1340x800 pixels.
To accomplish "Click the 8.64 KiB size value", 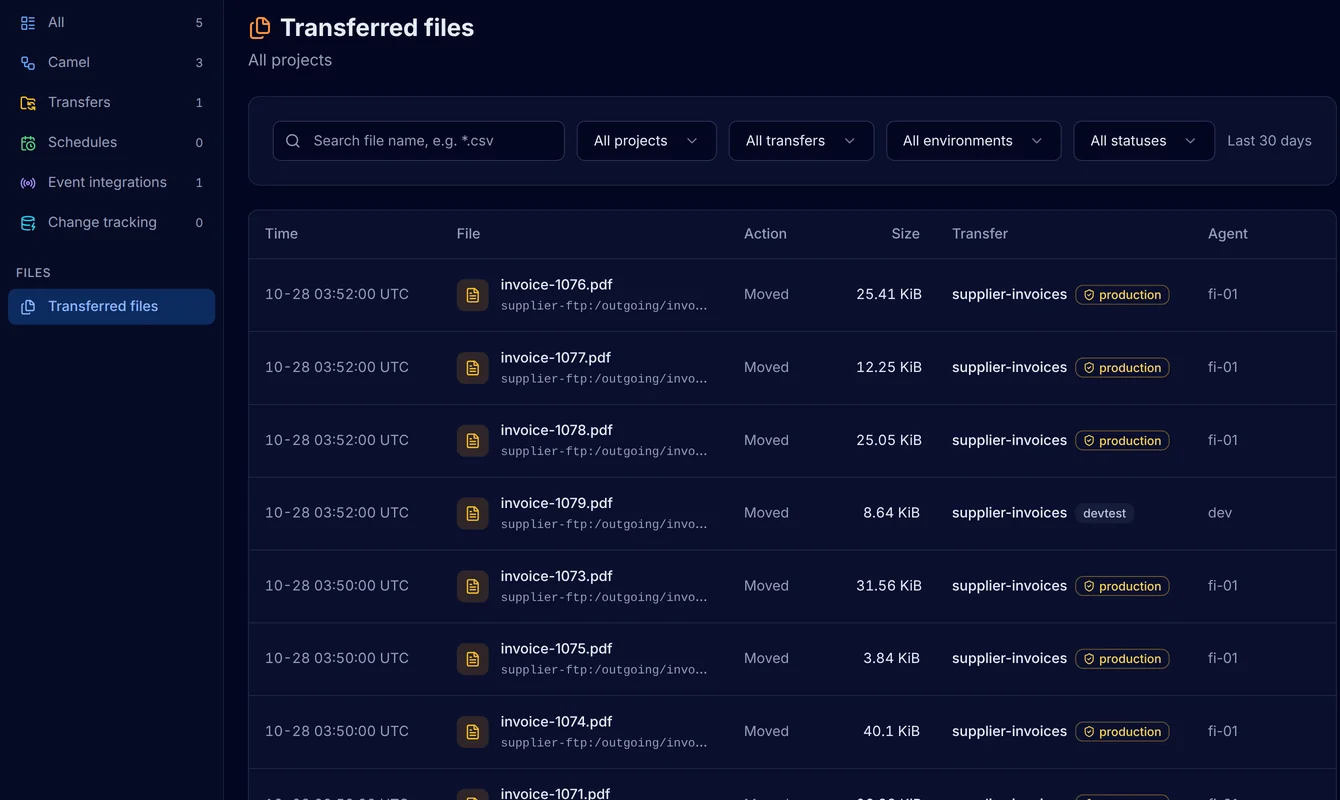I will 891,513.
